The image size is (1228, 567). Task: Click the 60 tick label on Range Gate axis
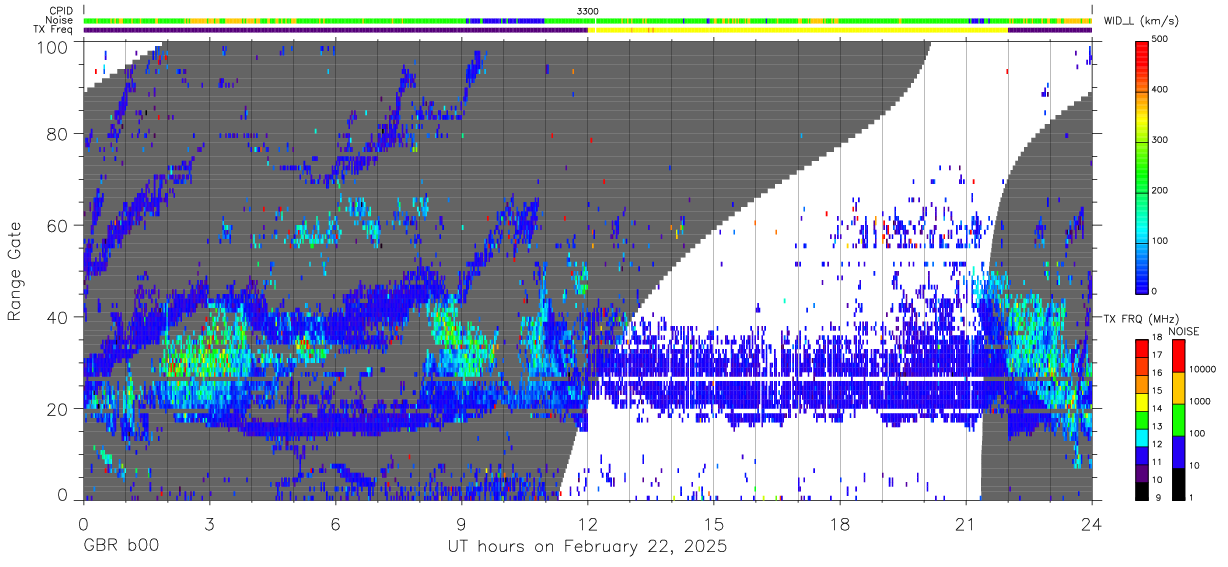[59, 226]
